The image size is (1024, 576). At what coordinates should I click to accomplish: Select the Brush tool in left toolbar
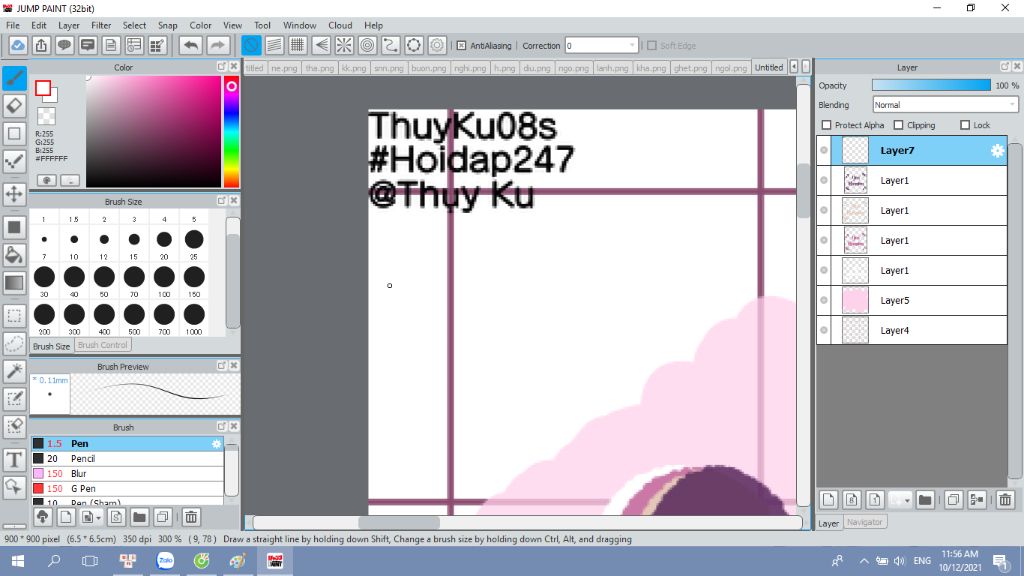(x=14, y=78)
